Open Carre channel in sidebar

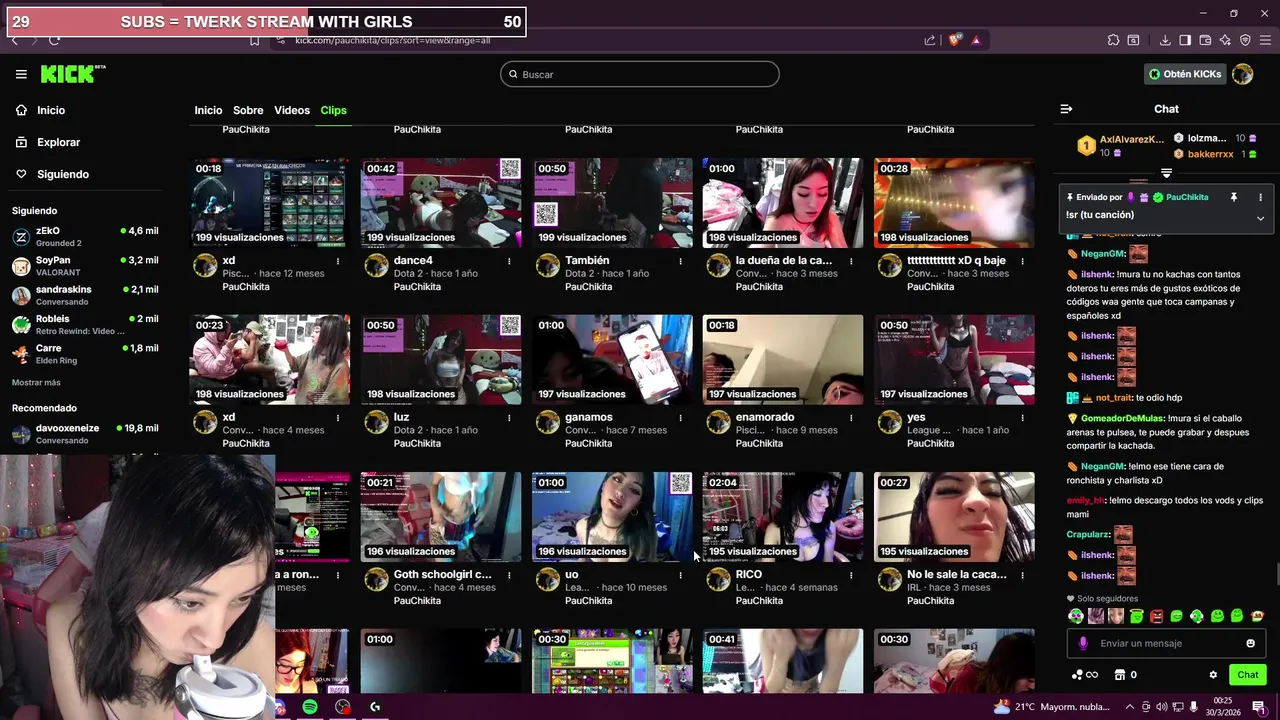click(85, 354)
